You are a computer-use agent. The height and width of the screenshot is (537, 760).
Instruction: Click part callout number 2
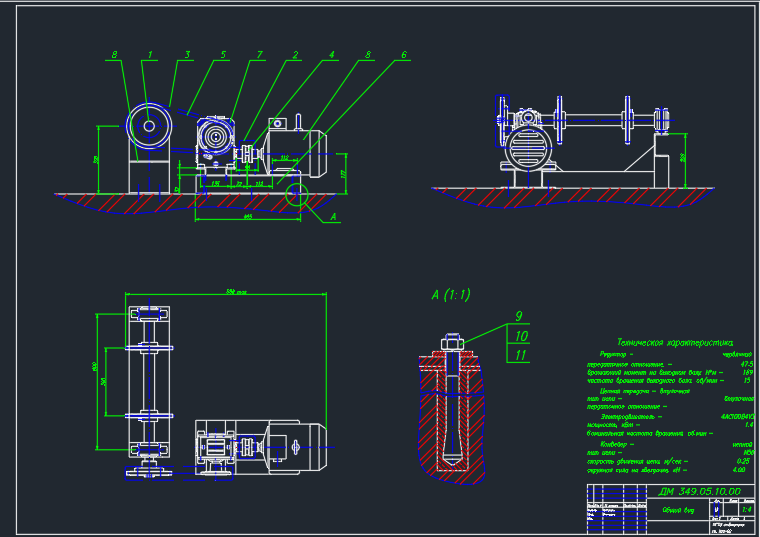[296, 54]
